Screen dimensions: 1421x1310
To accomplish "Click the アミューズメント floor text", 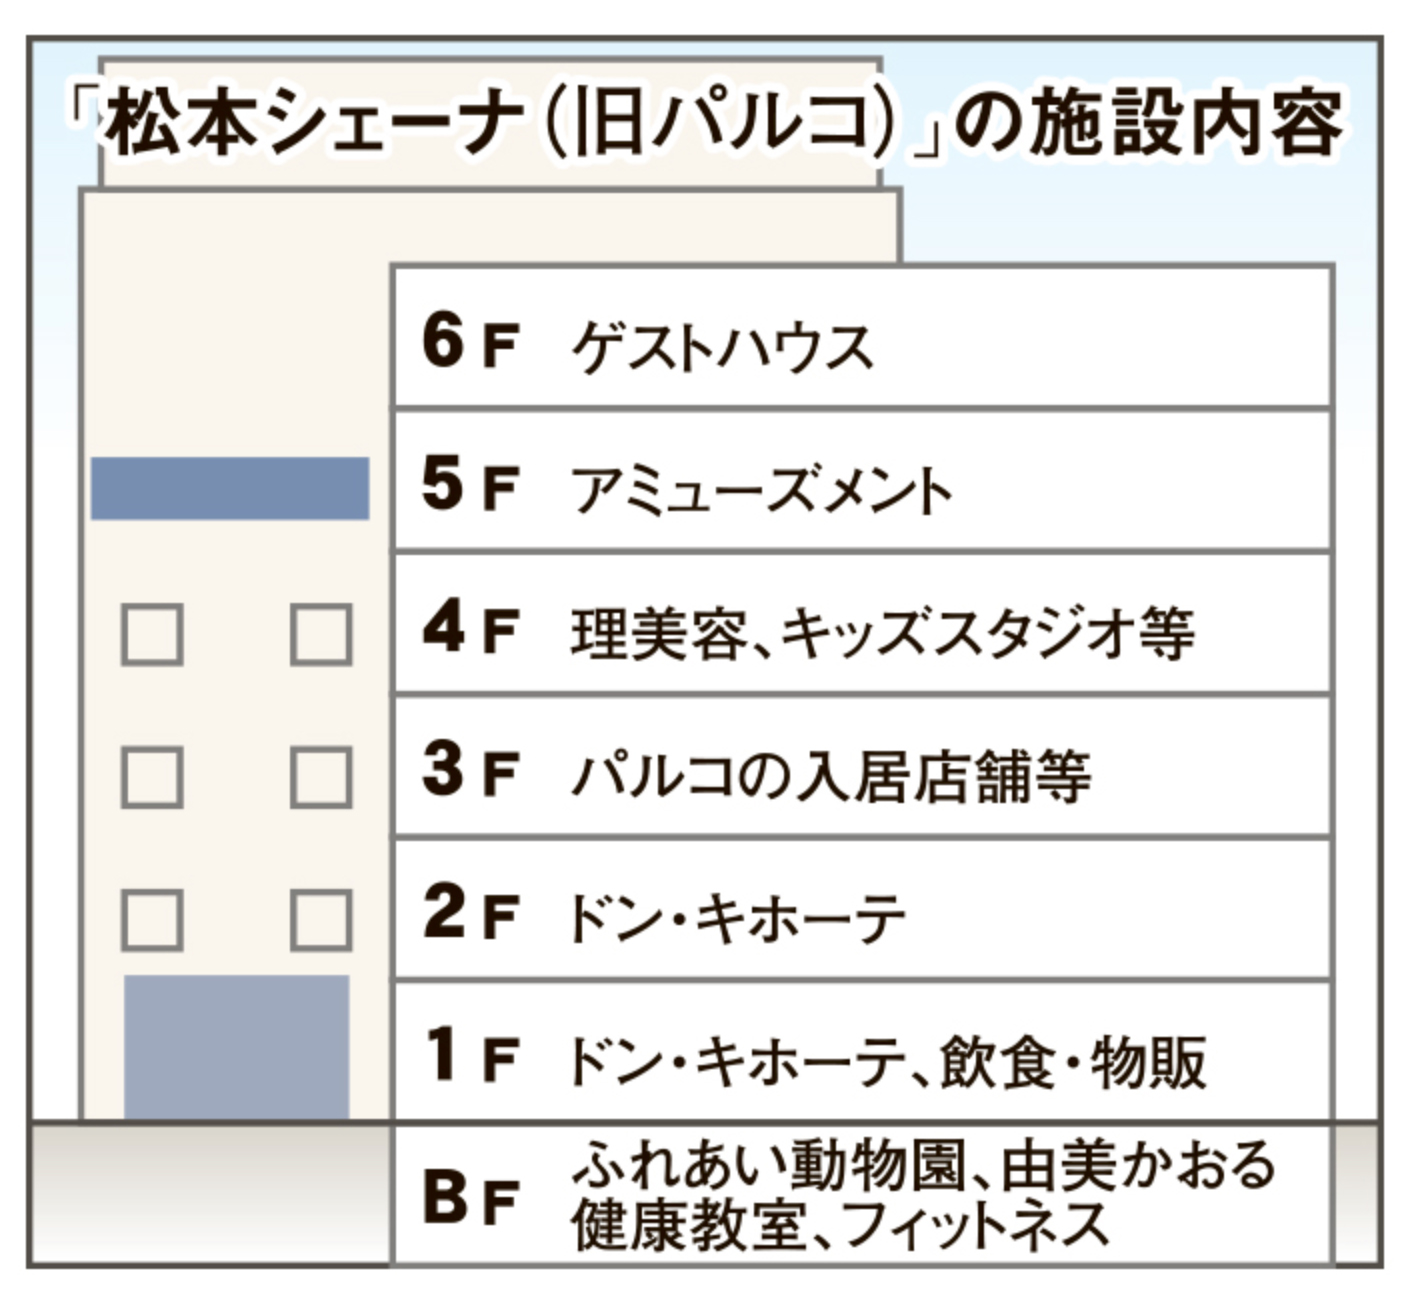I will pos(760,490).
